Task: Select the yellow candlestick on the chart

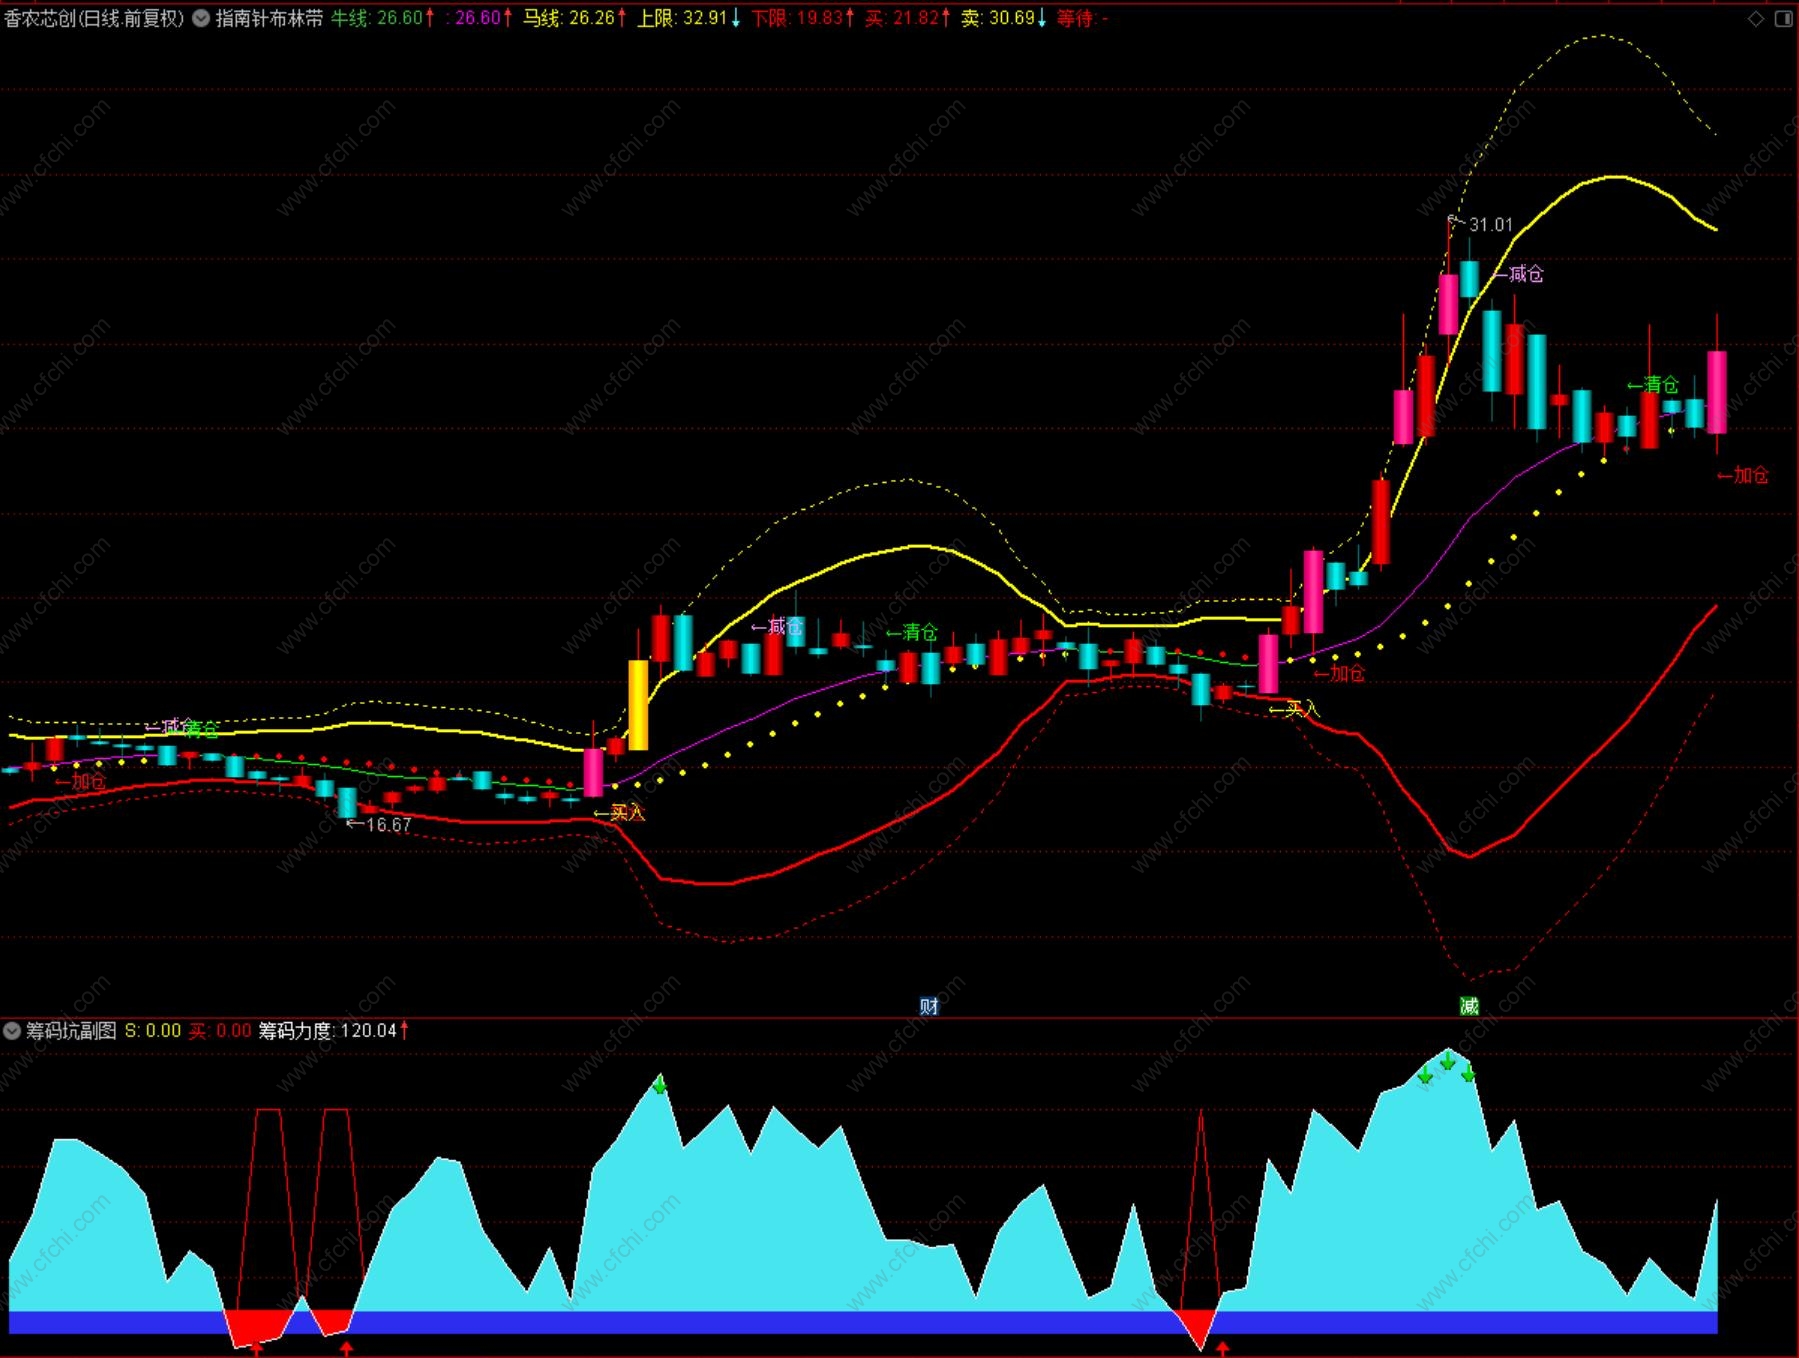Action: (x=638, y=704)
